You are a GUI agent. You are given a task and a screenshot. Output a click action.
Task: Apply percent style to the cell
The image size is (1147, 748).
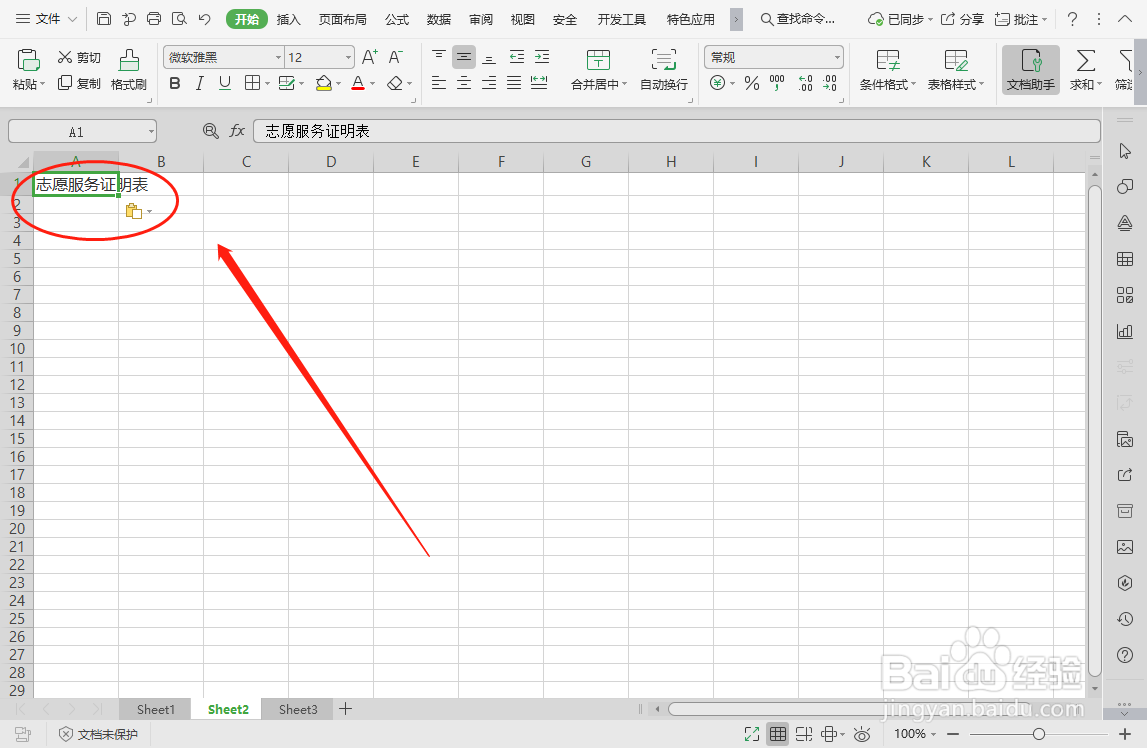[x=750, y=84]
